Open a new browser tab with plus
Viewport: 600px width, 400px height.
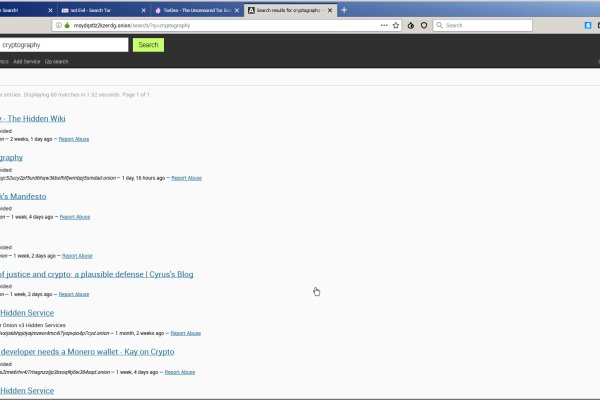click(x=344, y=9)
